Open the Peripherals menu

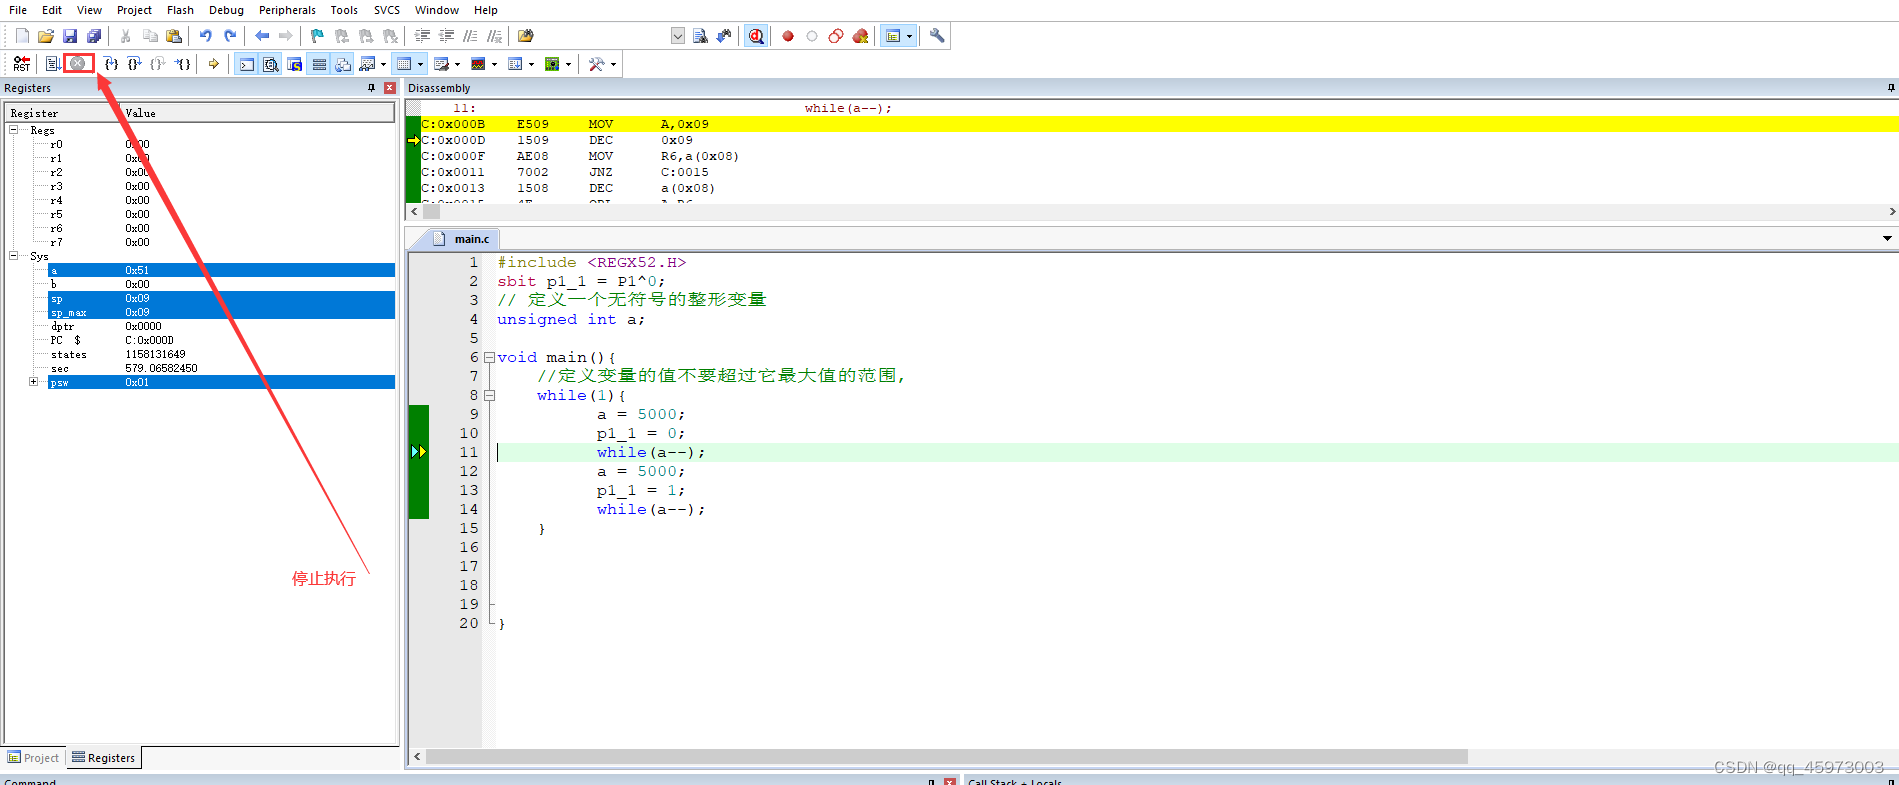287,10
